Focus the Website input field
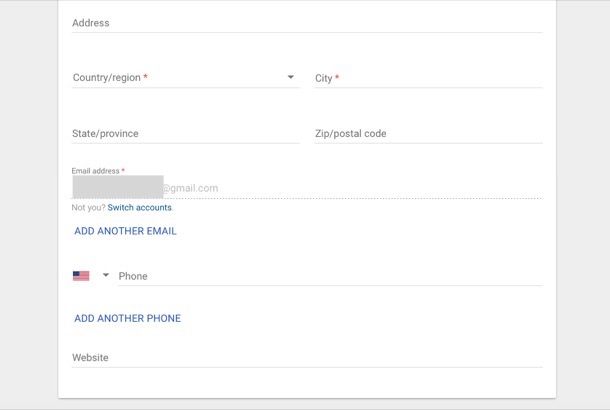This screenshot has height=410, width=610. [307, 357]
